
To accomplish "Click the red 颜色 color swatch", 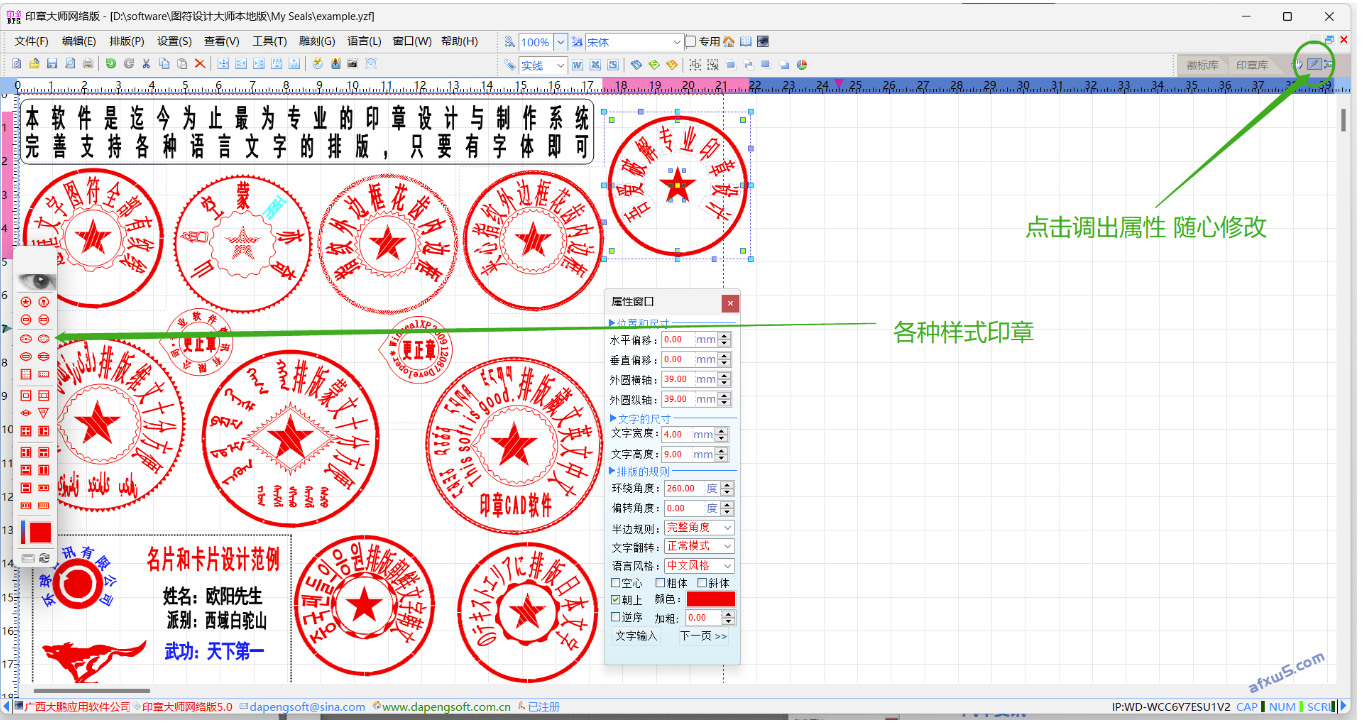I will [710, 600].
